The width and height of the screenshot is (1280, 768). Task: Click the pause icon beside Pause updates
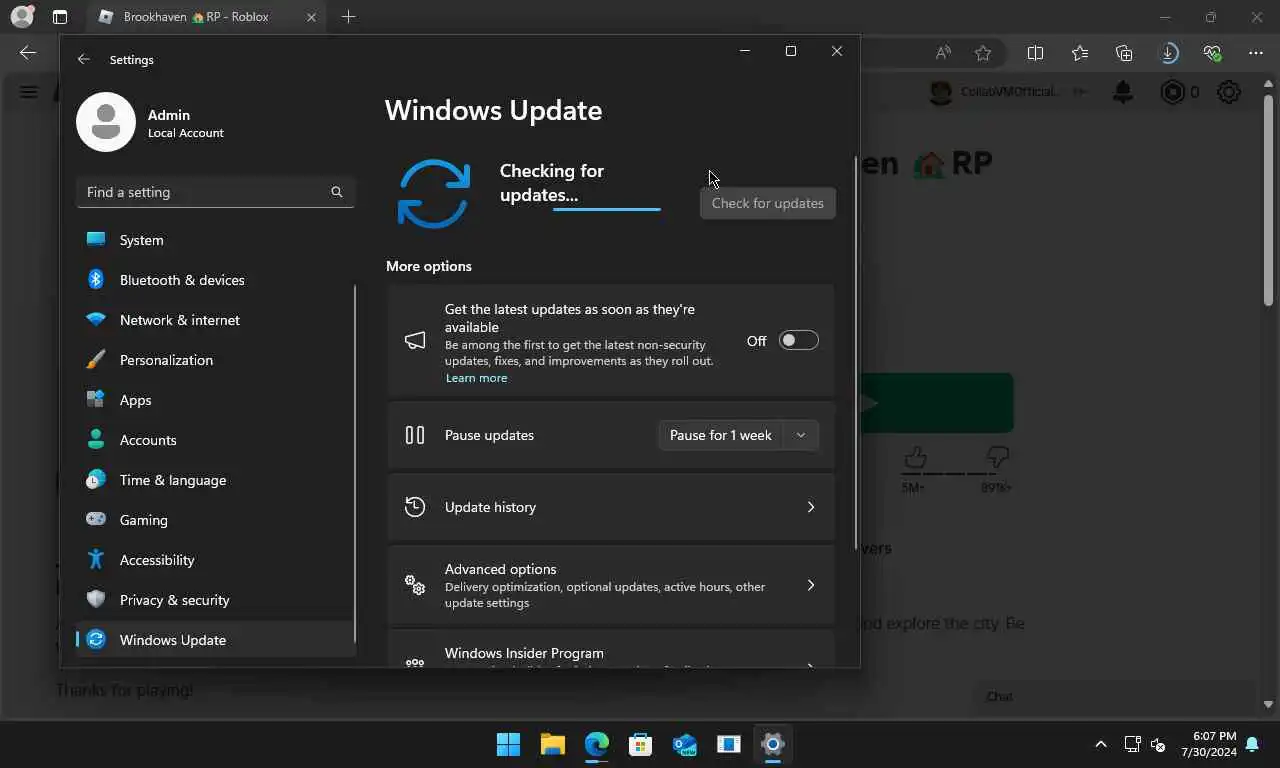coord(415,435)
